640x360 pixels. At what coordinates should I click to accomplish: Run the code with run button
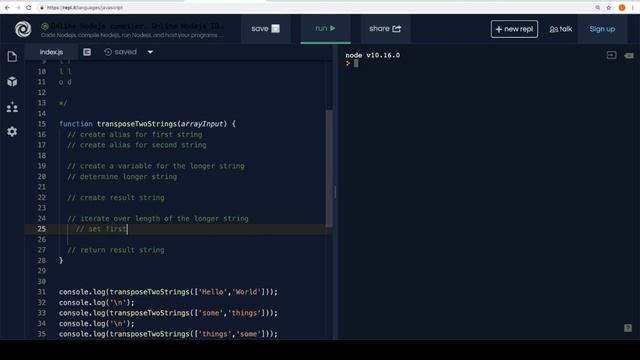pos(325,29)
